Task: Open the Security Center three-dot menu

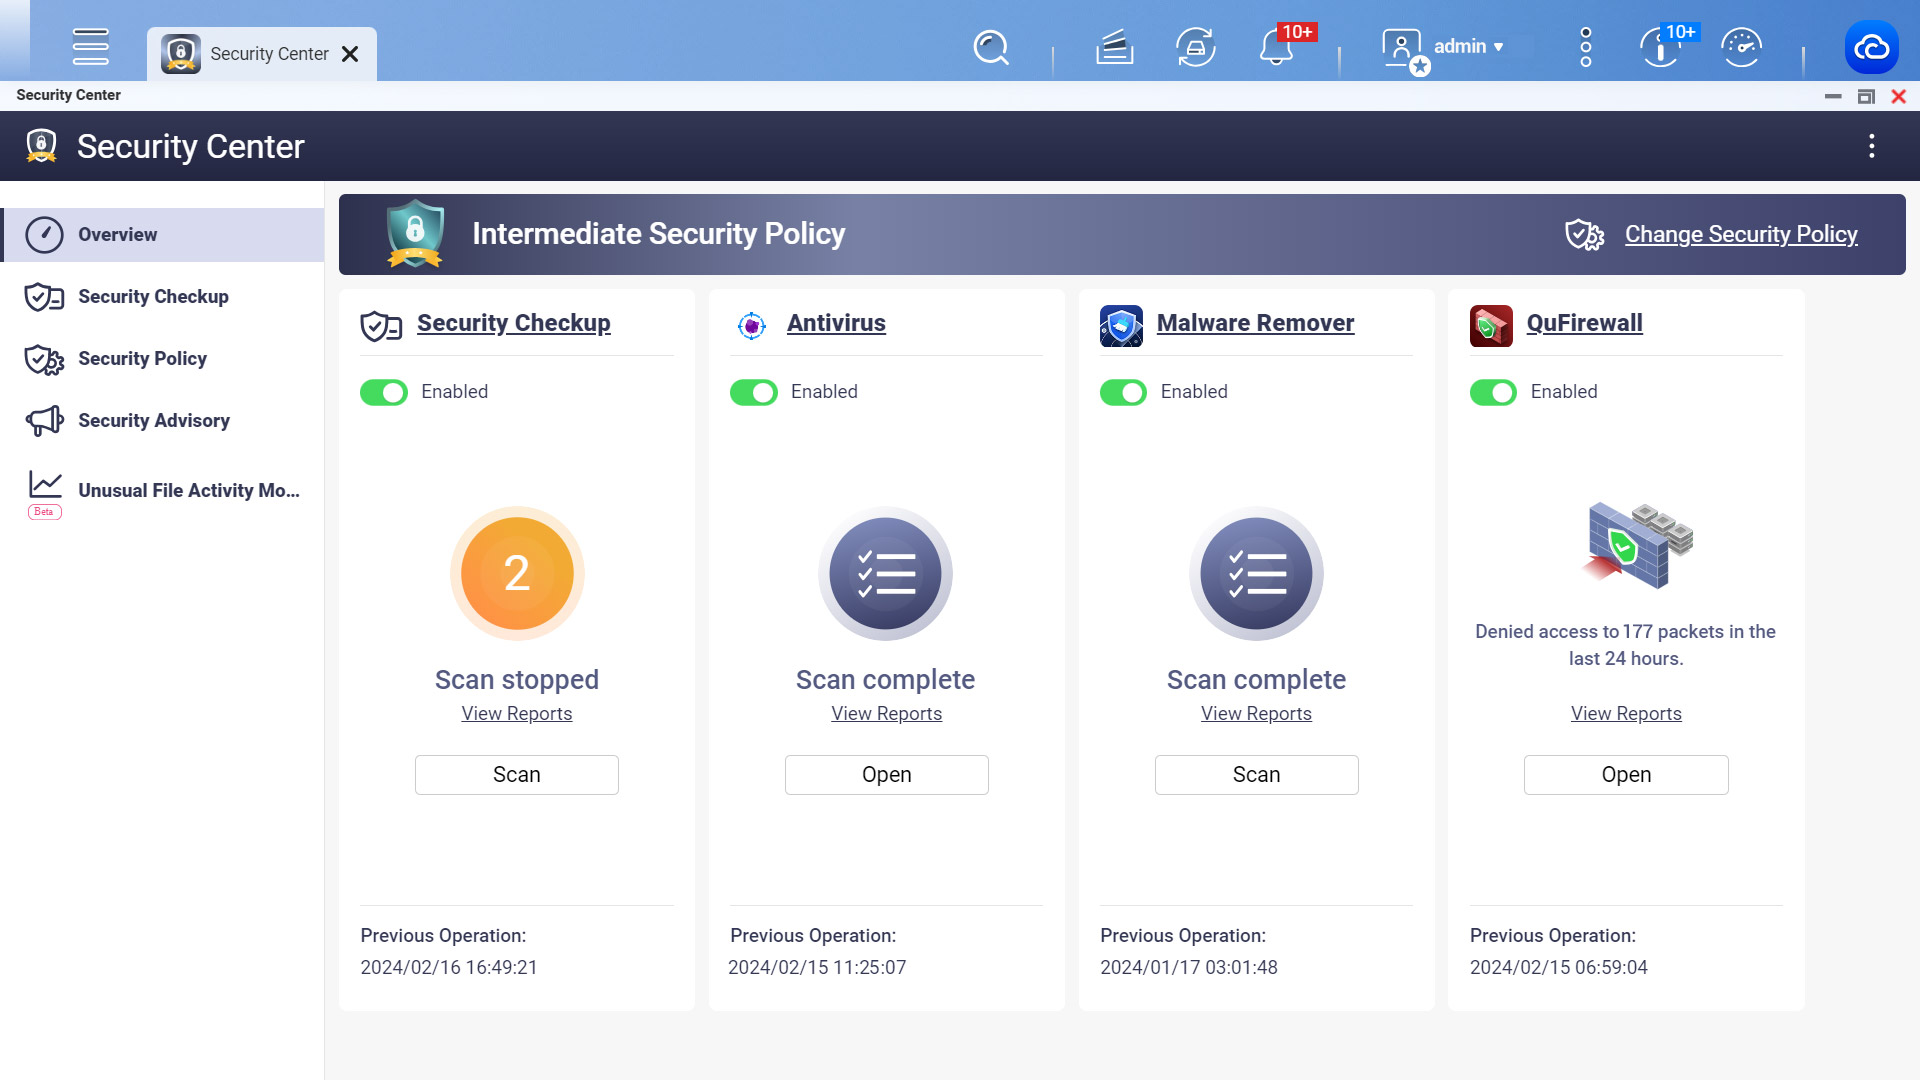Action: coord(1871,146)
